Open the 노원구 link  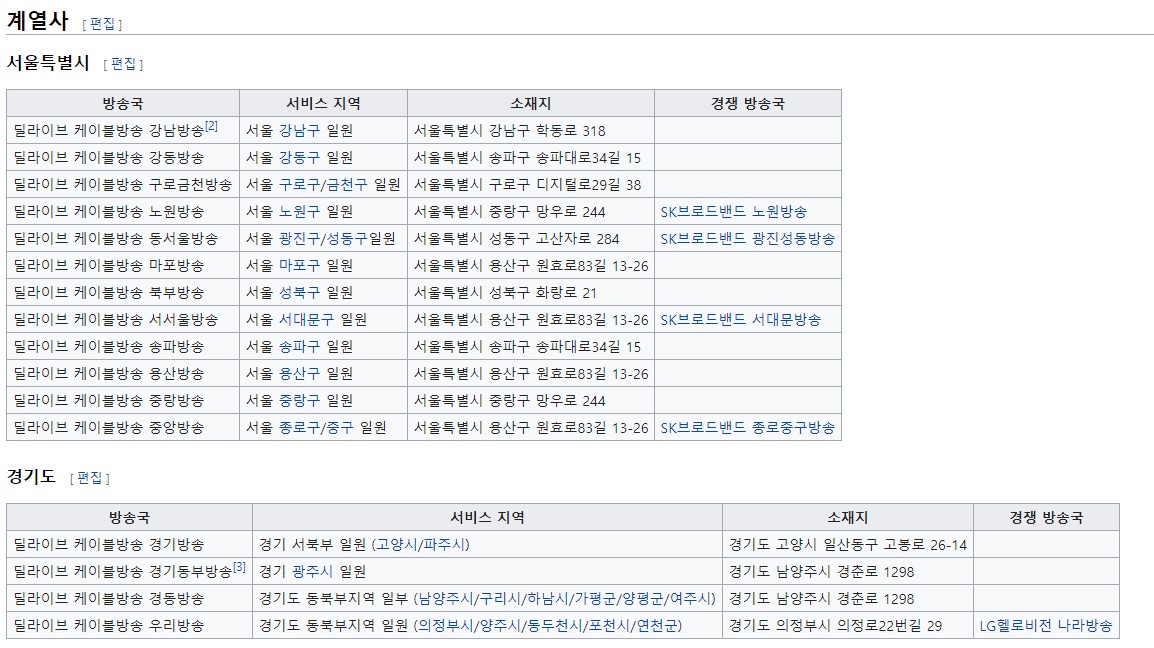point(300,211)
